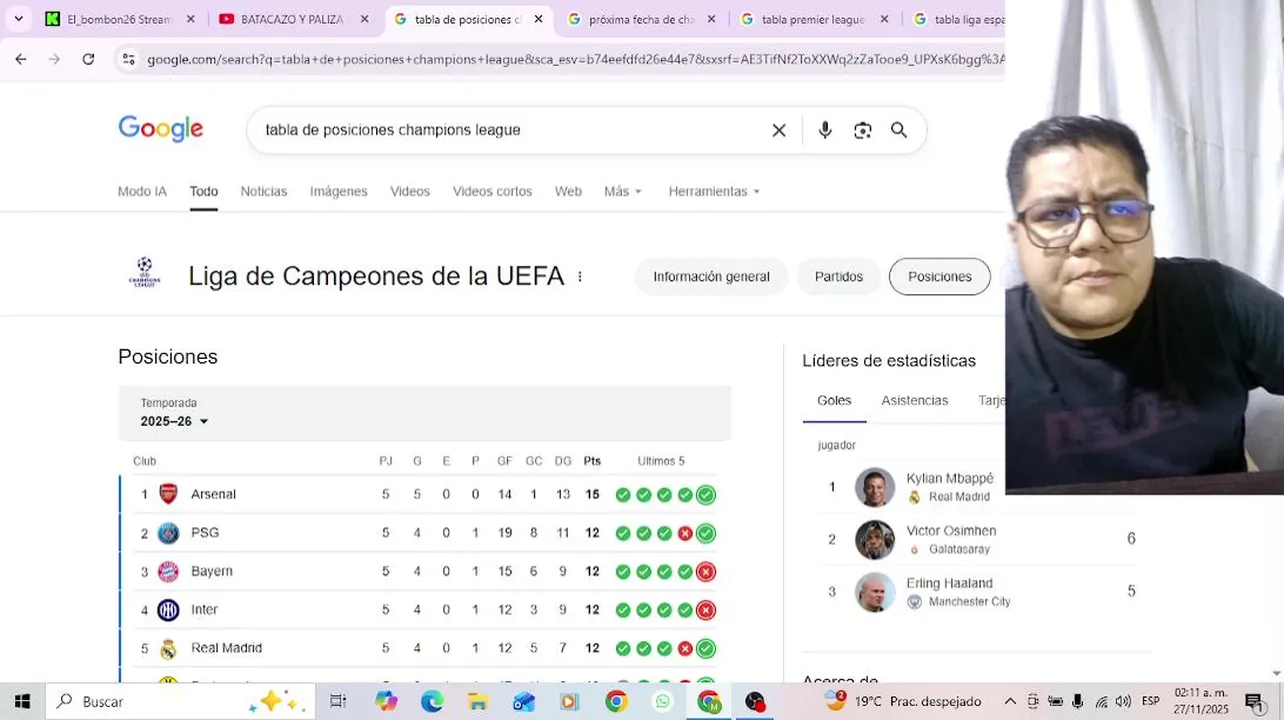The width and height of the screenshot is (1284, 720).
Task: Clear the search box with the X icon
Action: tap(779, 130)
